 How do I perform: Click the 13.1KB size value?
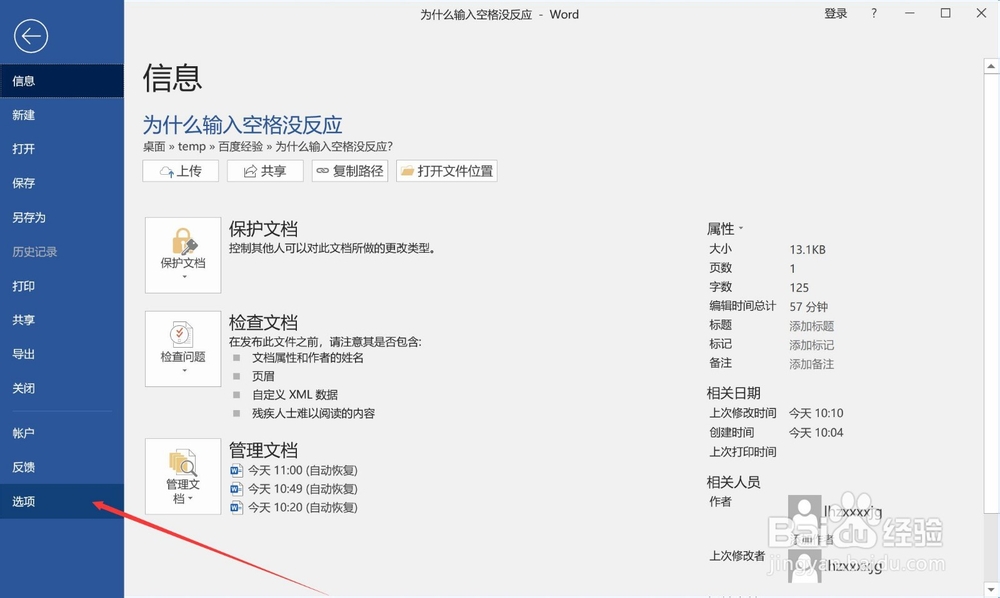coord(807,249)
